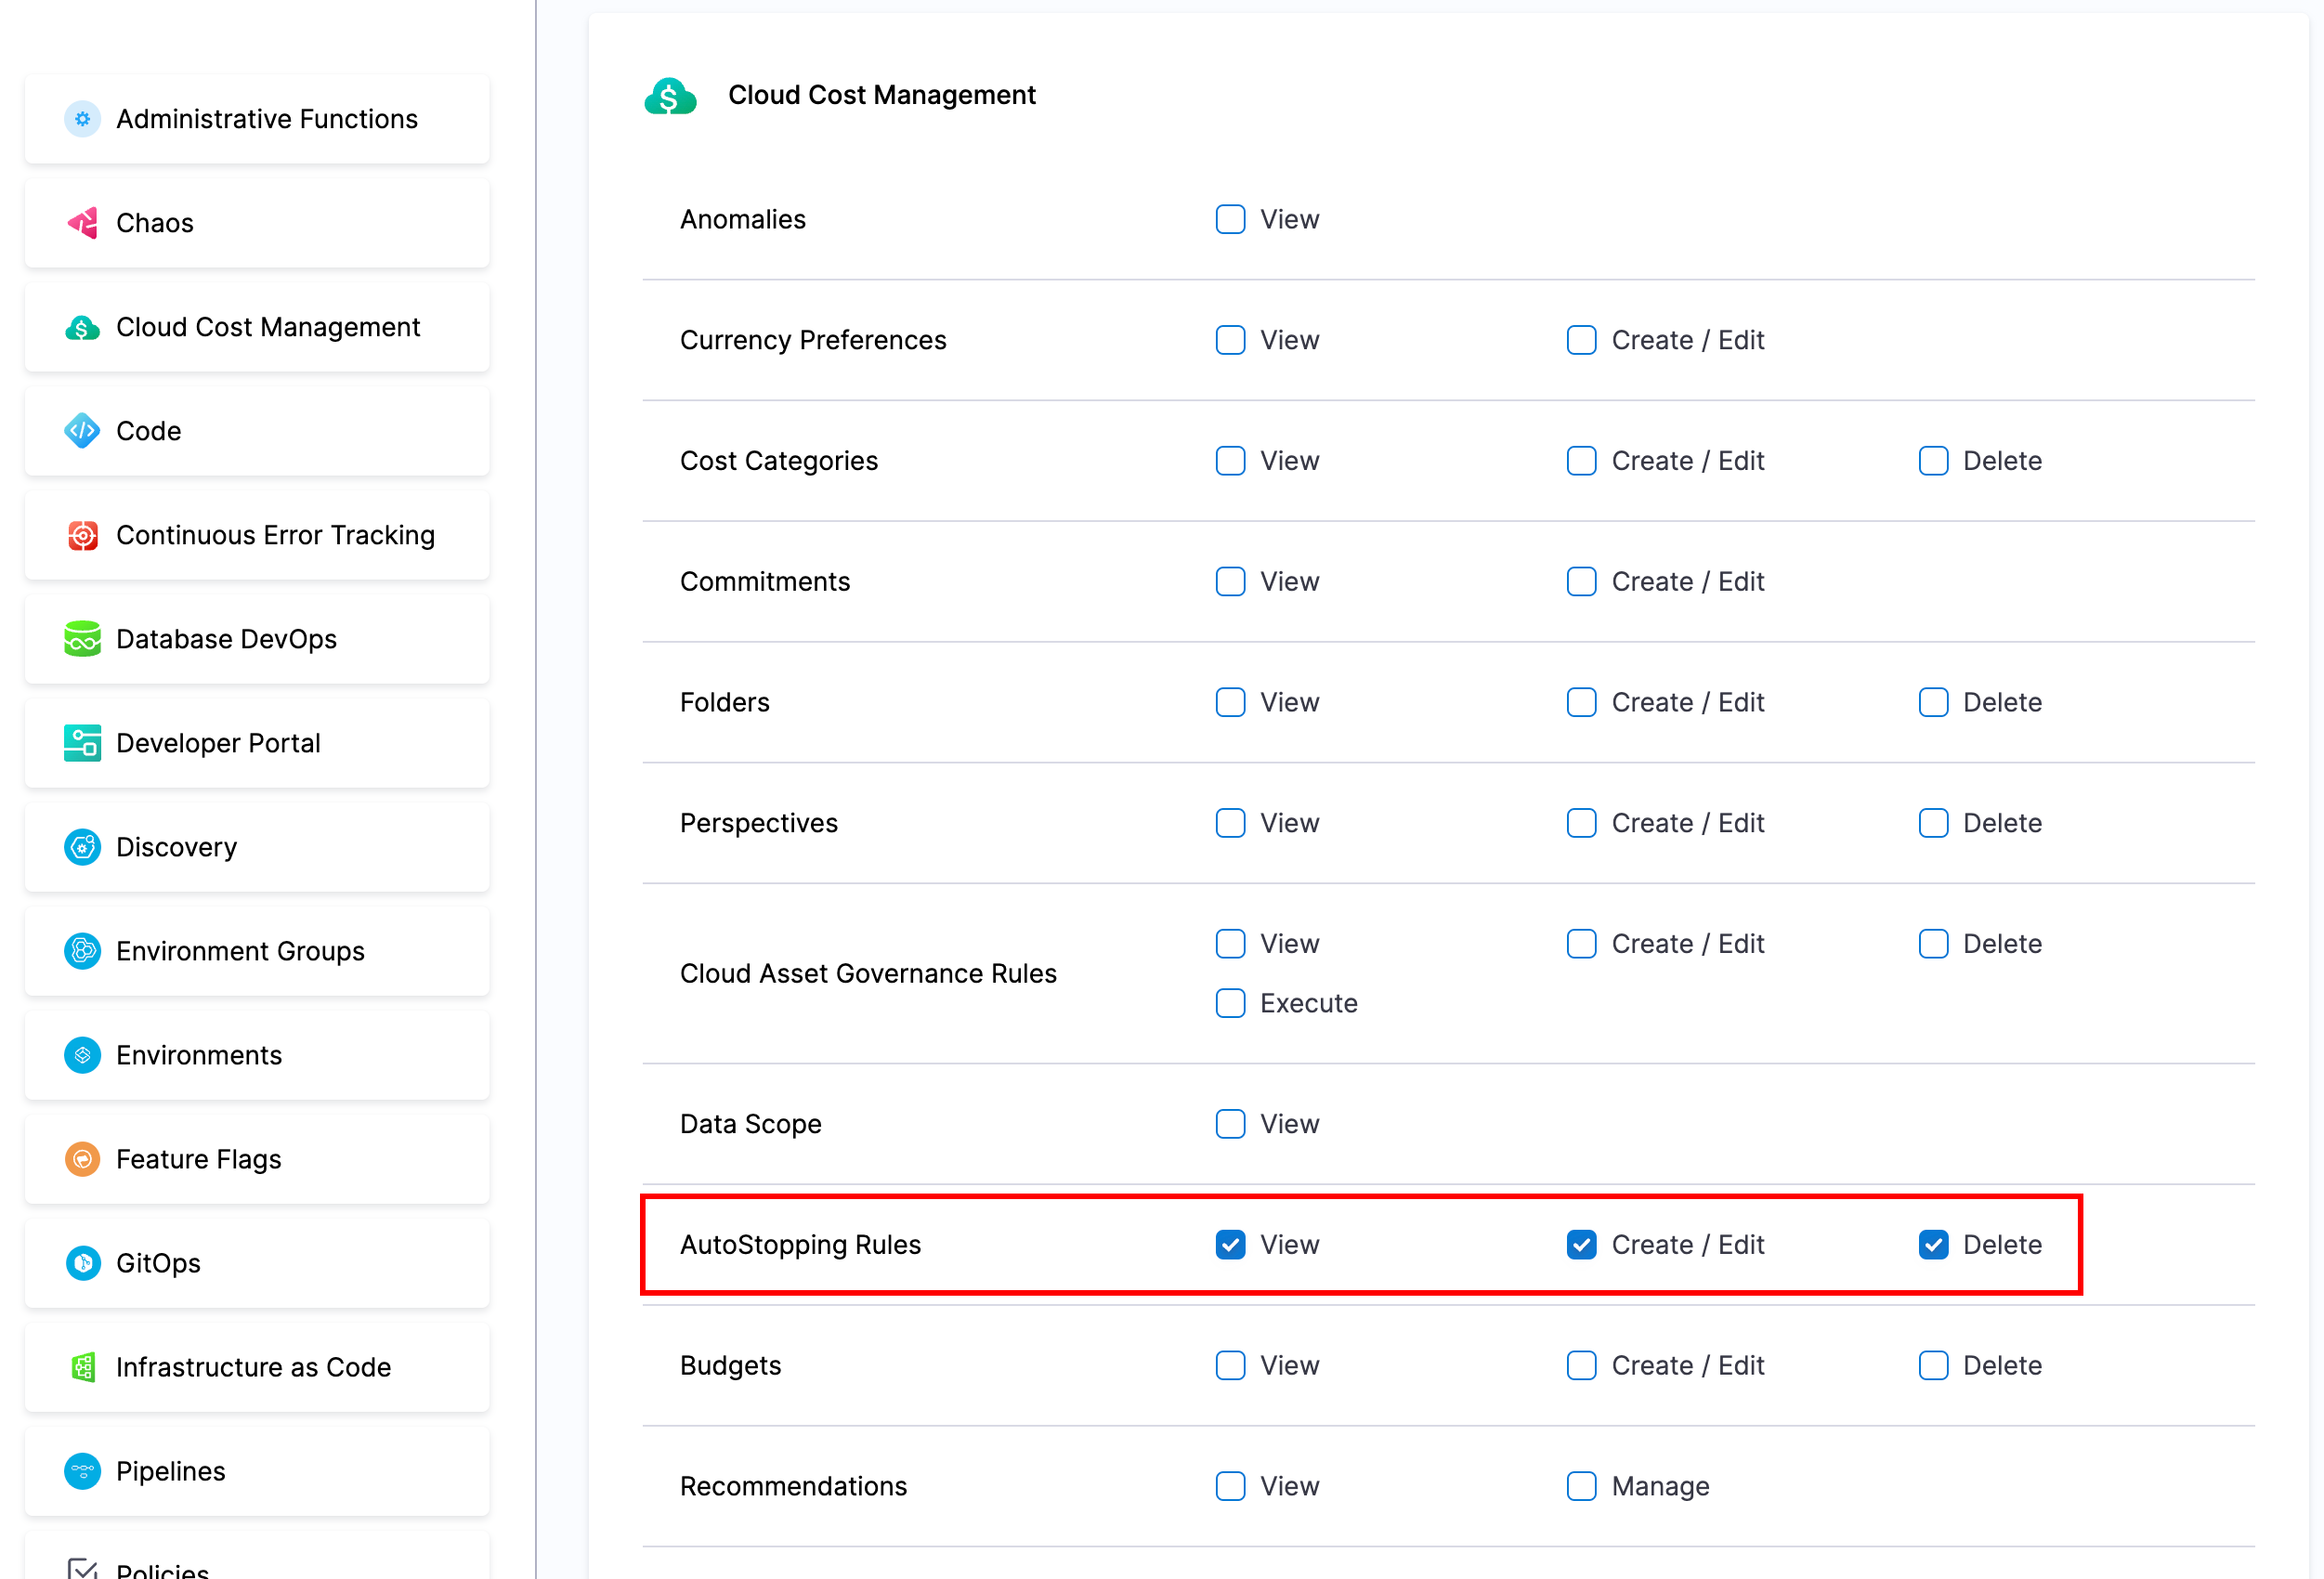Click the Feature Flags icon
Screen dimensions: 2324x1579
point(82,1159)
